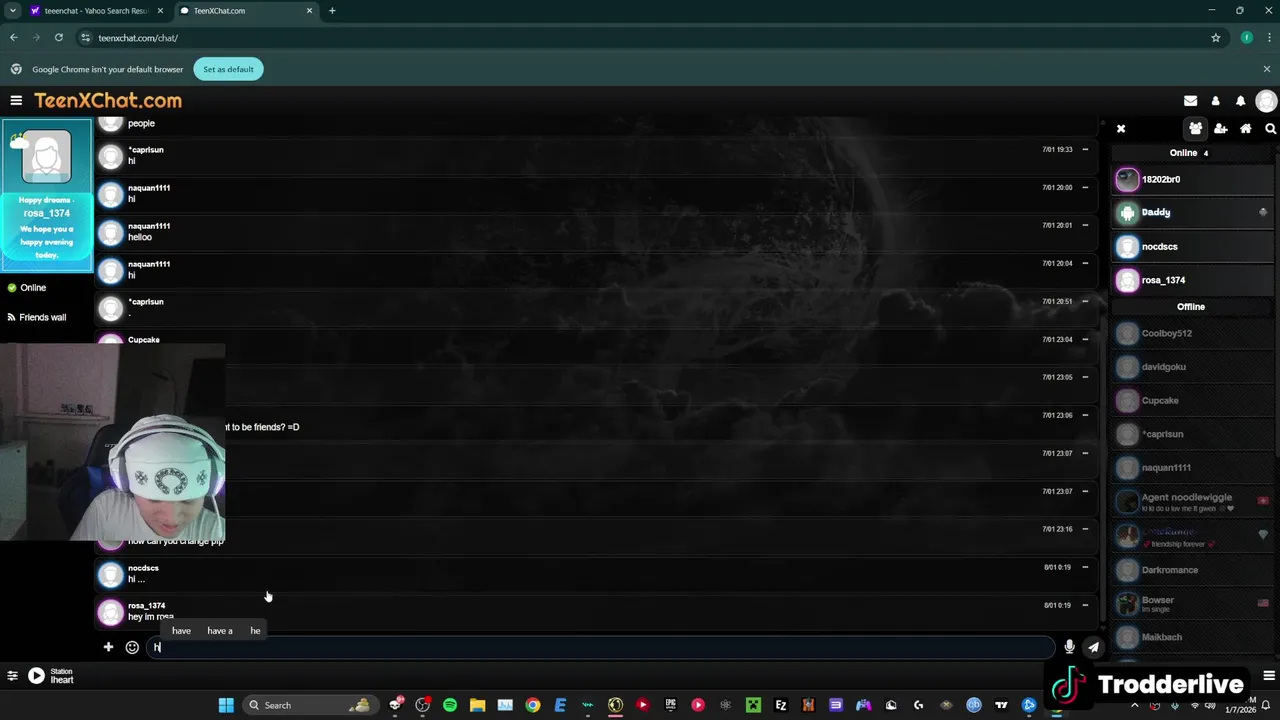Click rosa_1374 profile card avatar on left
Screen dimensions: 1280x720
click(x=47, y=157)
